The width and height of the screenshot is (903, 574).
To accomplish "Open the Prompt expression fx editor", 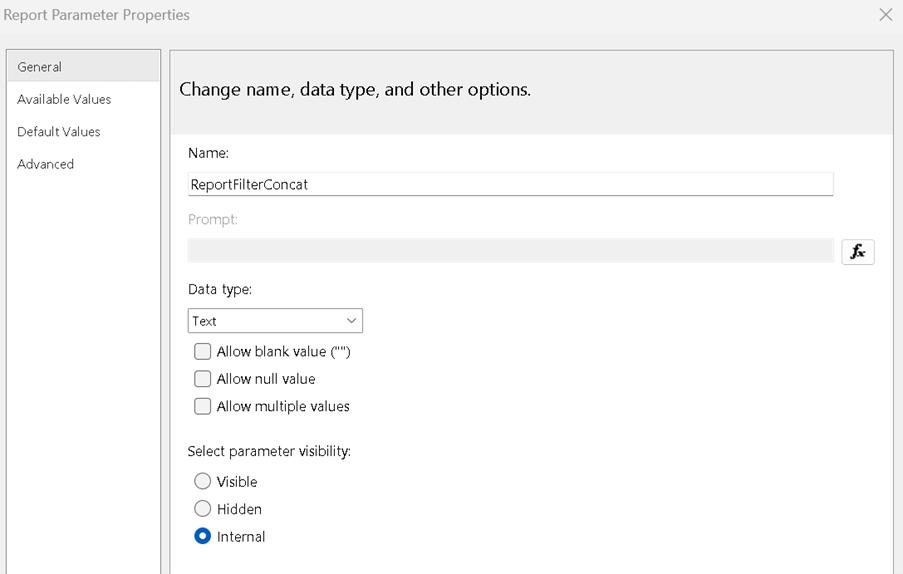I will click(x=857, y=252).
